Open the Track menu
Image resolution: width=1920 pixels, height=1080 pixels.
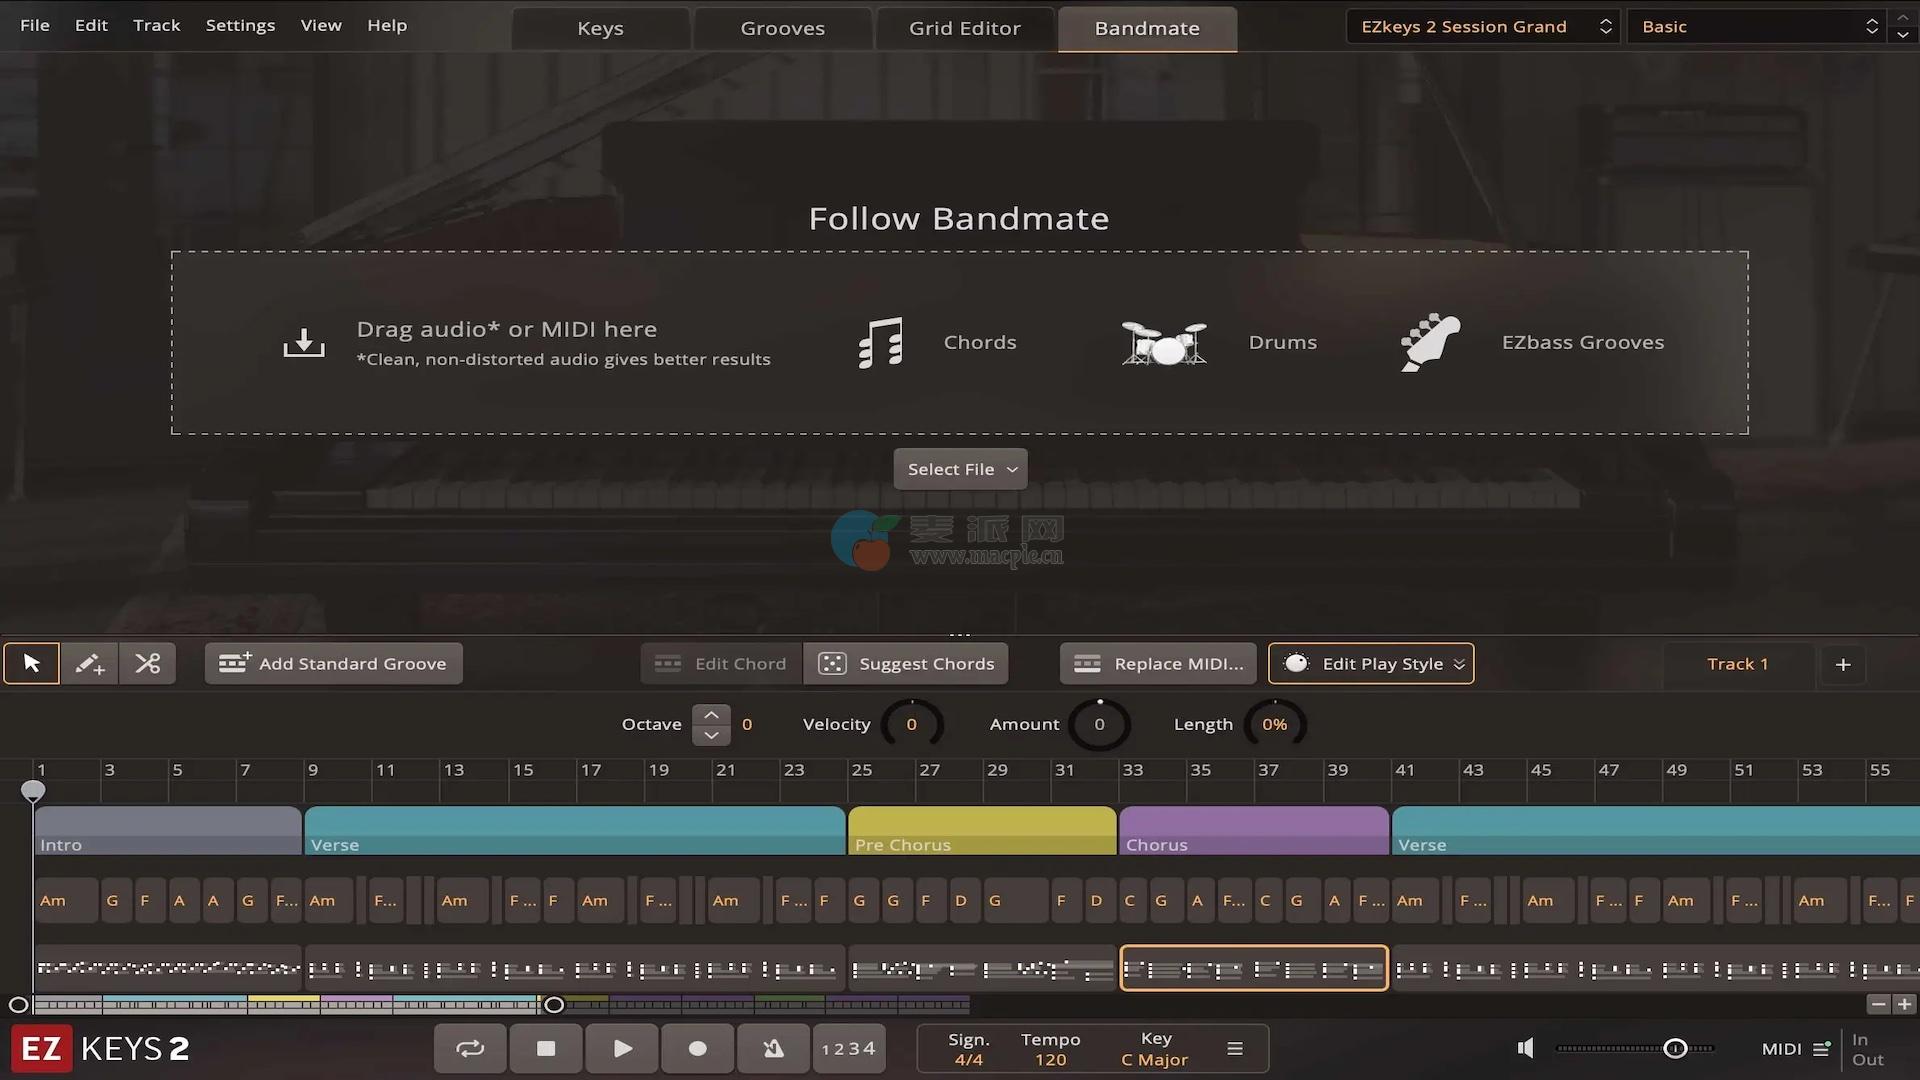[x=156, y=25]
